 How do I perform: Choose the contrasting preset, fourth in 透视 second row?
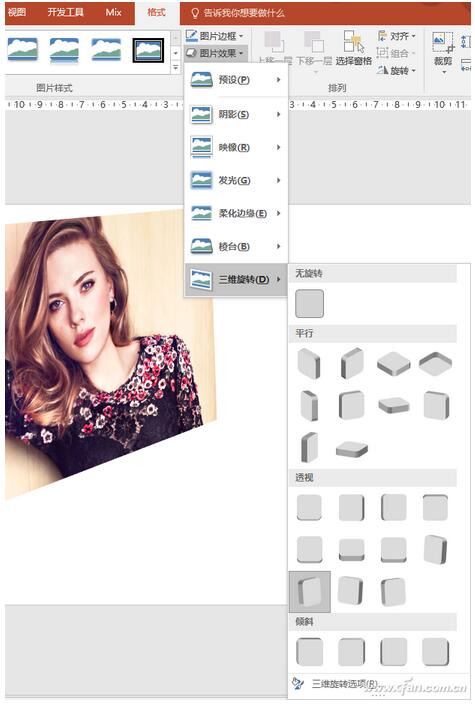435,549
